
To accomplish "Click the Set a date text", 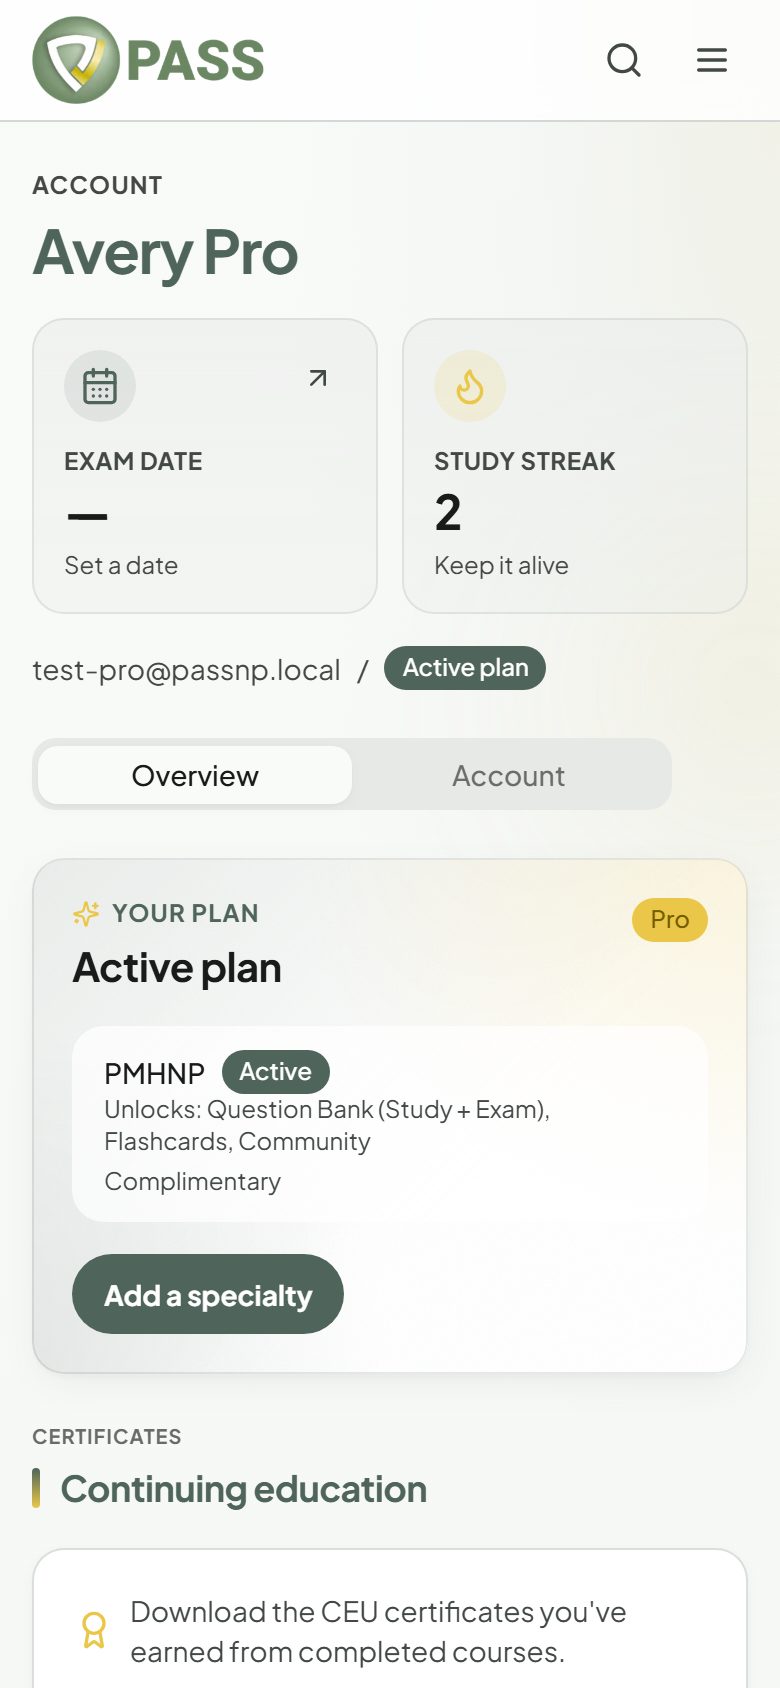I will pos(121,566).
